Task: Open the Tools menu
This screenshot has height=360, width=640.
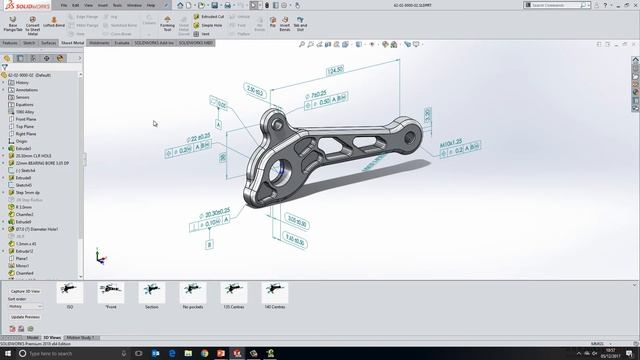Action: 117,5
